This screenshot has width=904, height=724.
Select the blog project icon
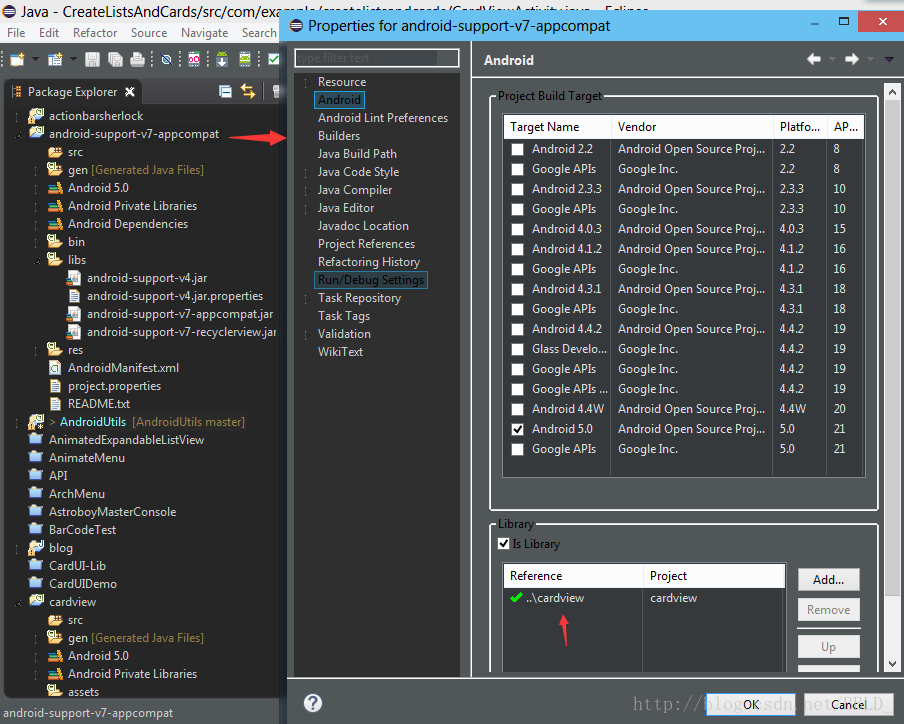coord(36,547)
